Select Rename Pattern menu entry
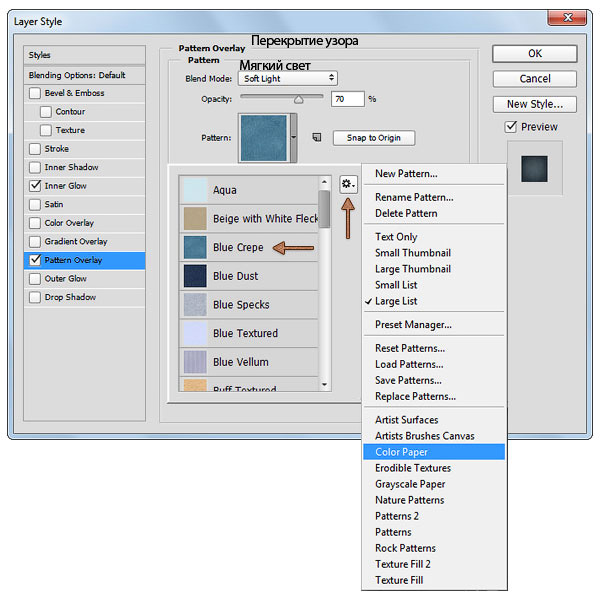 (414, 197)
